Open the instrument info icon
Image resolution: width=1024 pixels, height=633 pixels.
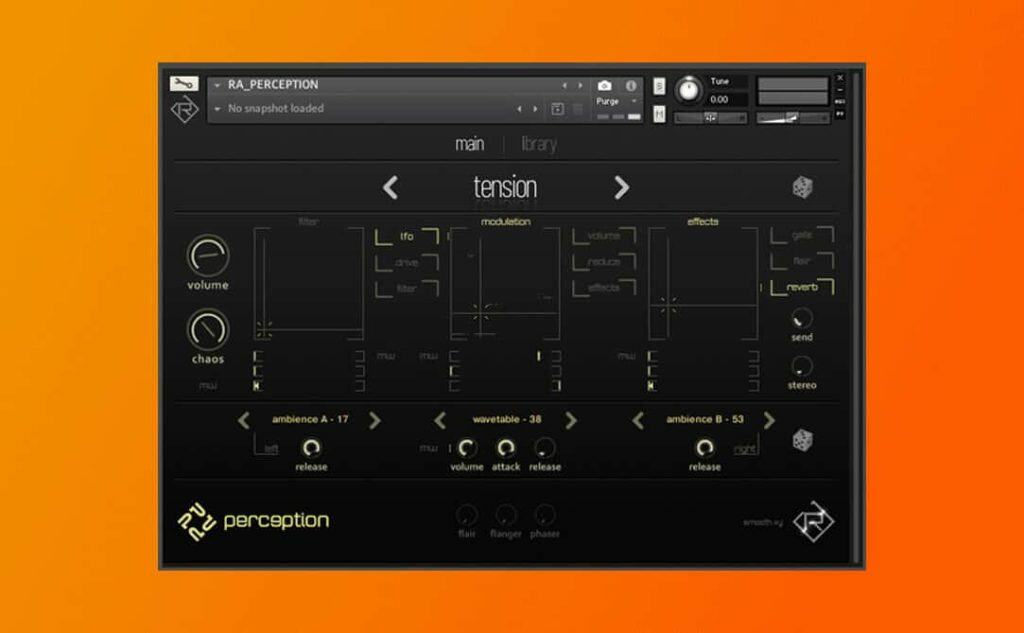[631, 86]
